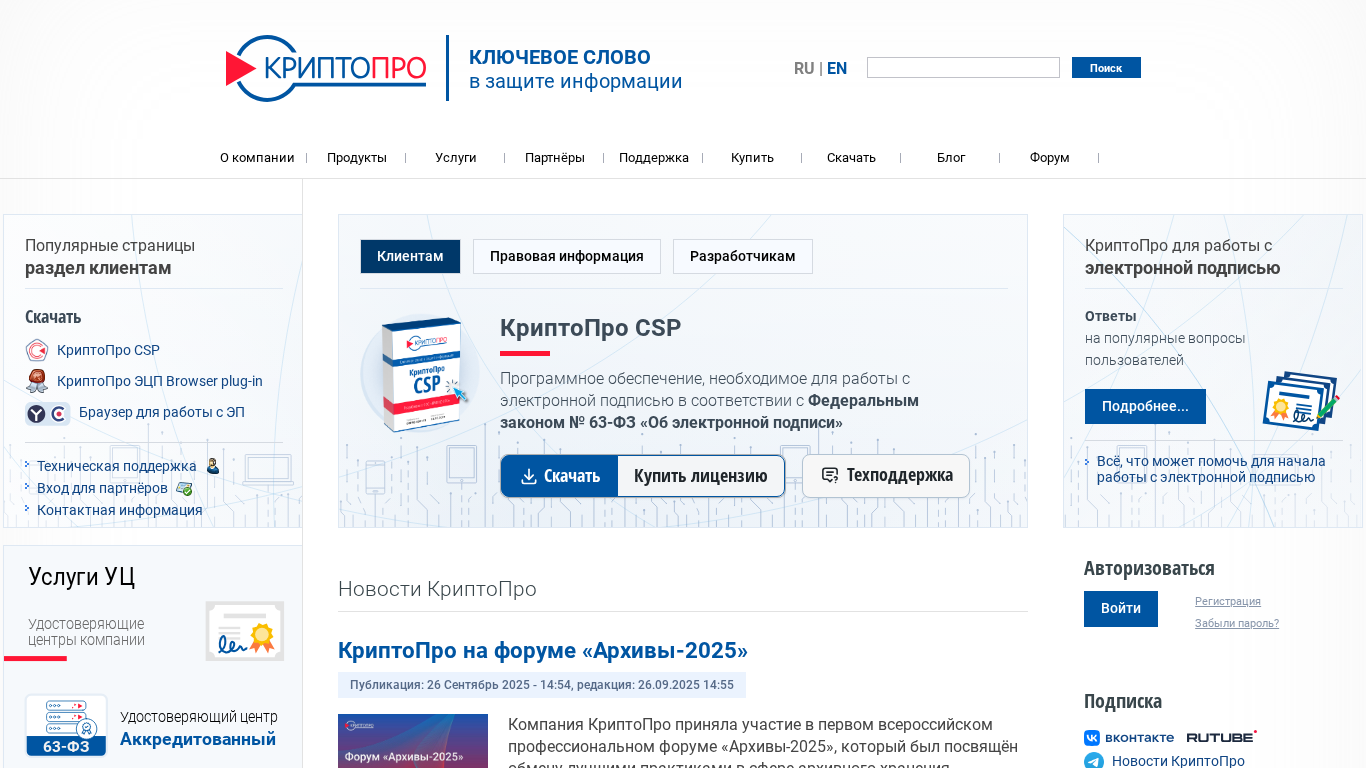The width and height of the screenshot is (1366, 768).
Task: Open the Купить menu
Action: click(x=752, y=158)
